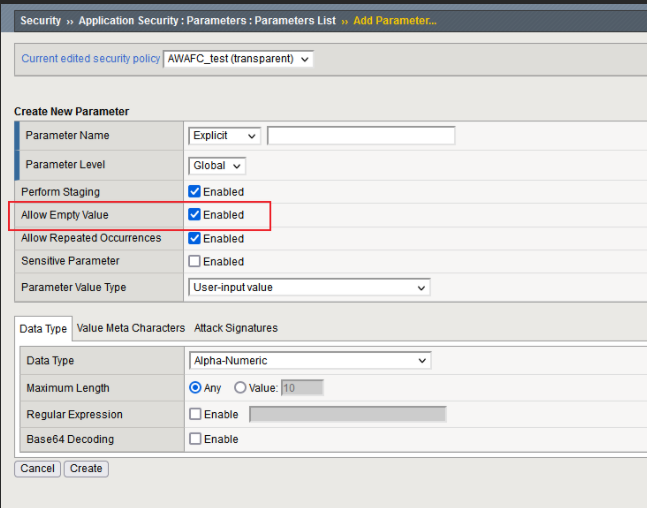Toggle Allow Empty Value checkbox
The image size is (647, 508).
[x=195, y=215]
